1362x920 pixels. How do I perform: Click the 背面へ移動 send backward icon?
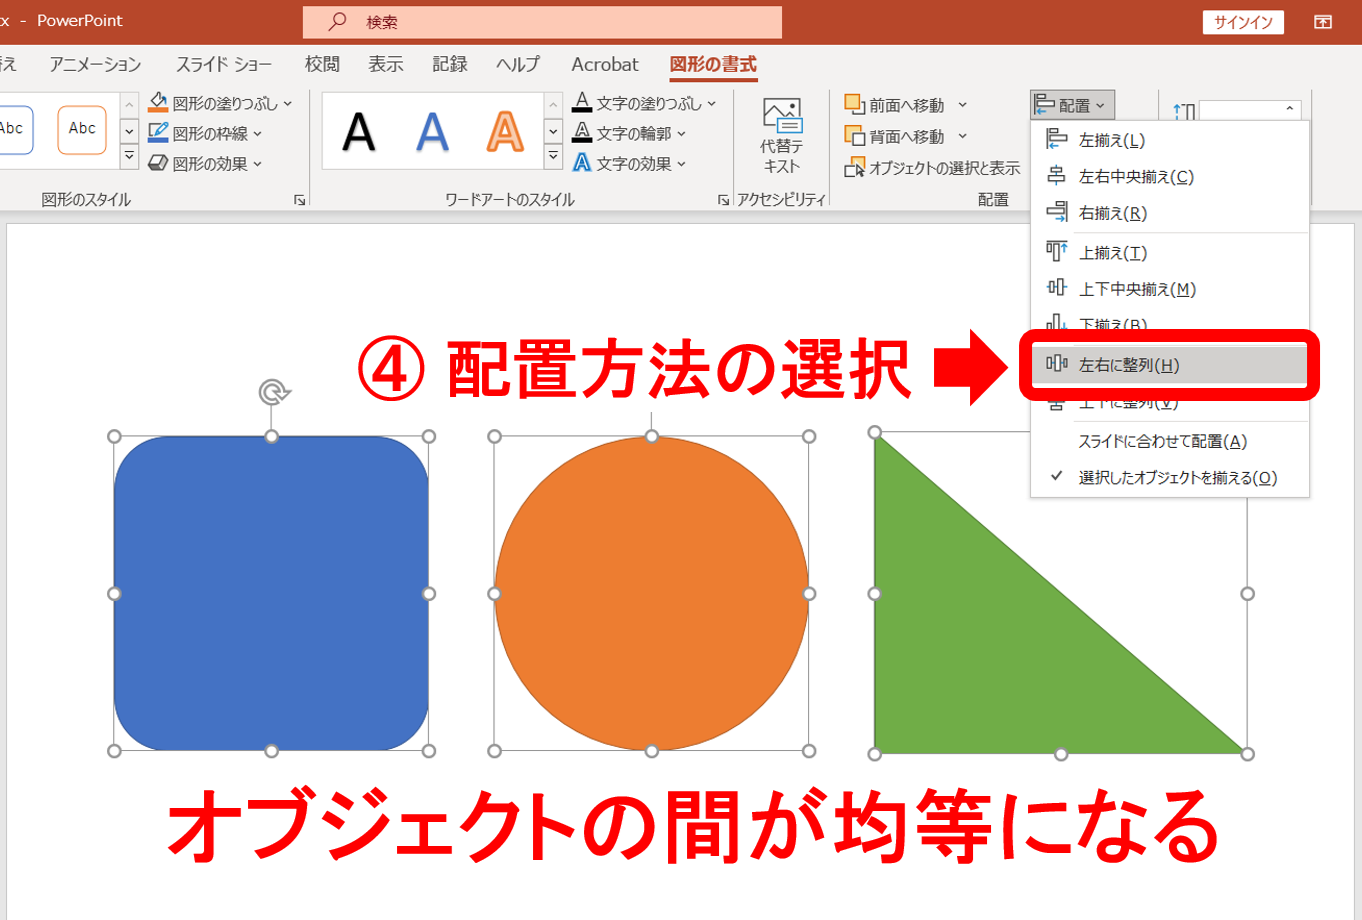coord(854,135)
